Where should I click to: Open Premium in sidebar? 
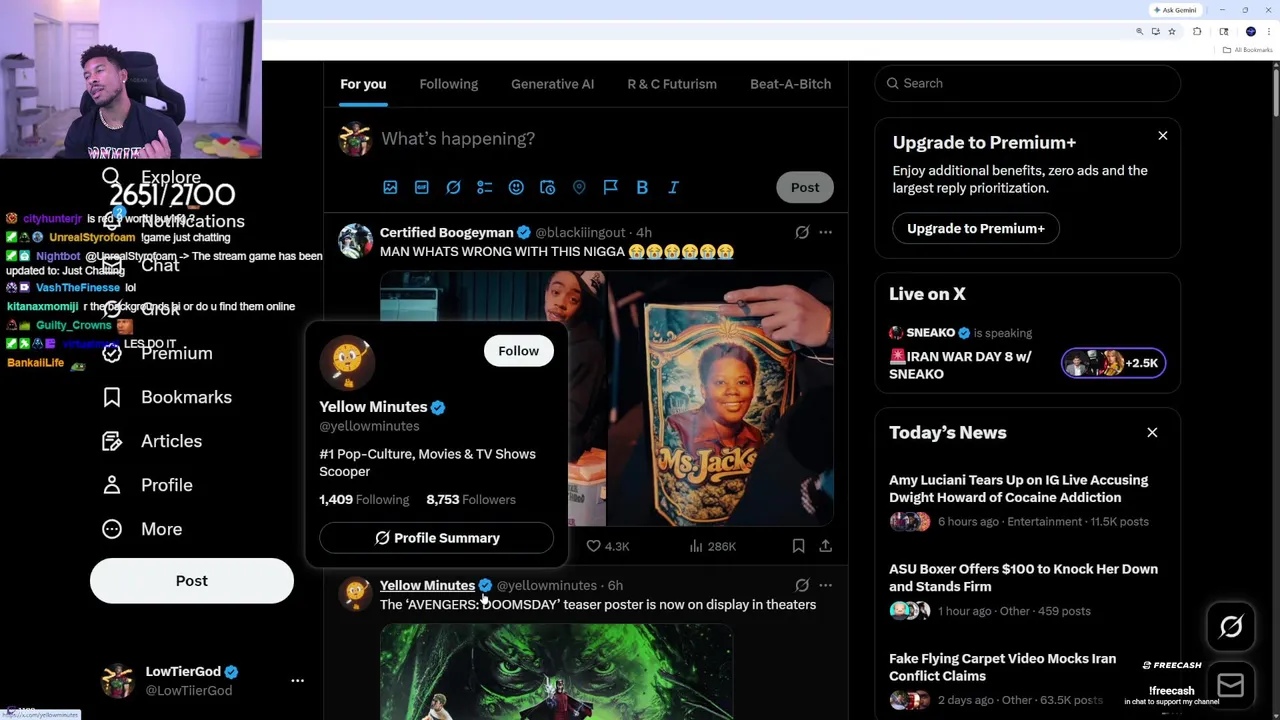[x=157, y=353]
